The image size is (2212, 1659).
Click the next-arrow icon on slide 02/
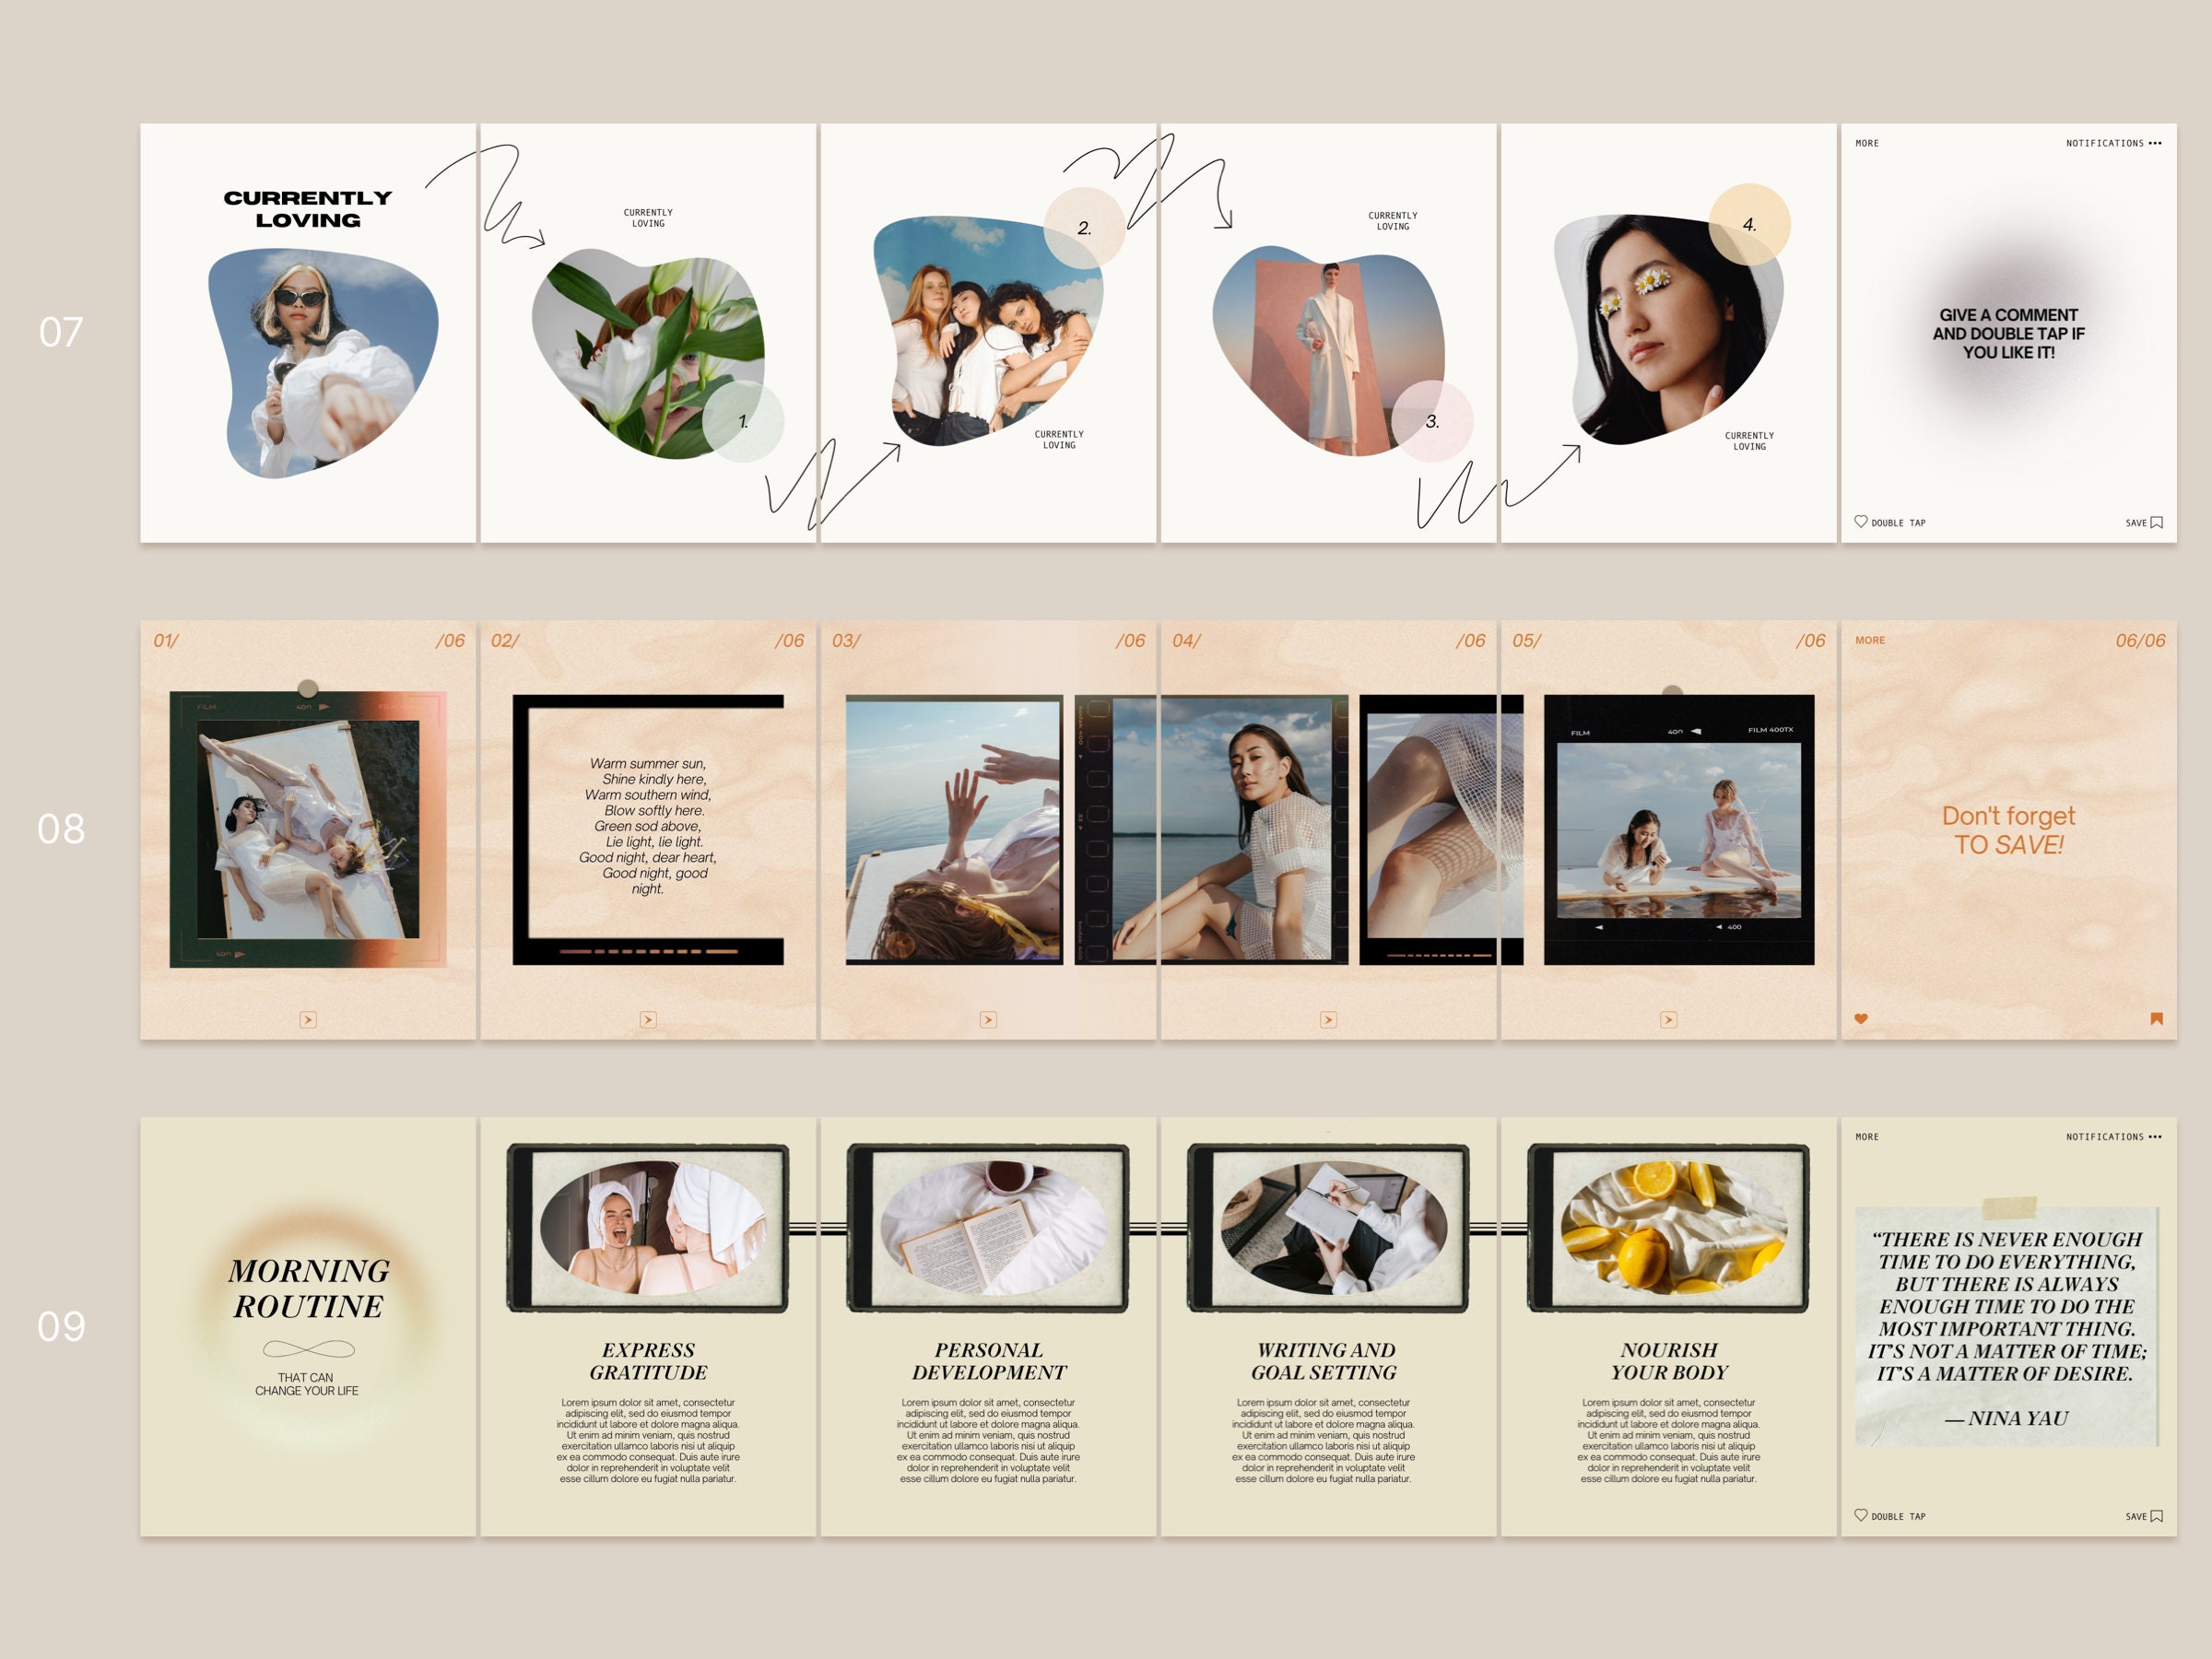pyautogui.click(x=648, y=1019)
